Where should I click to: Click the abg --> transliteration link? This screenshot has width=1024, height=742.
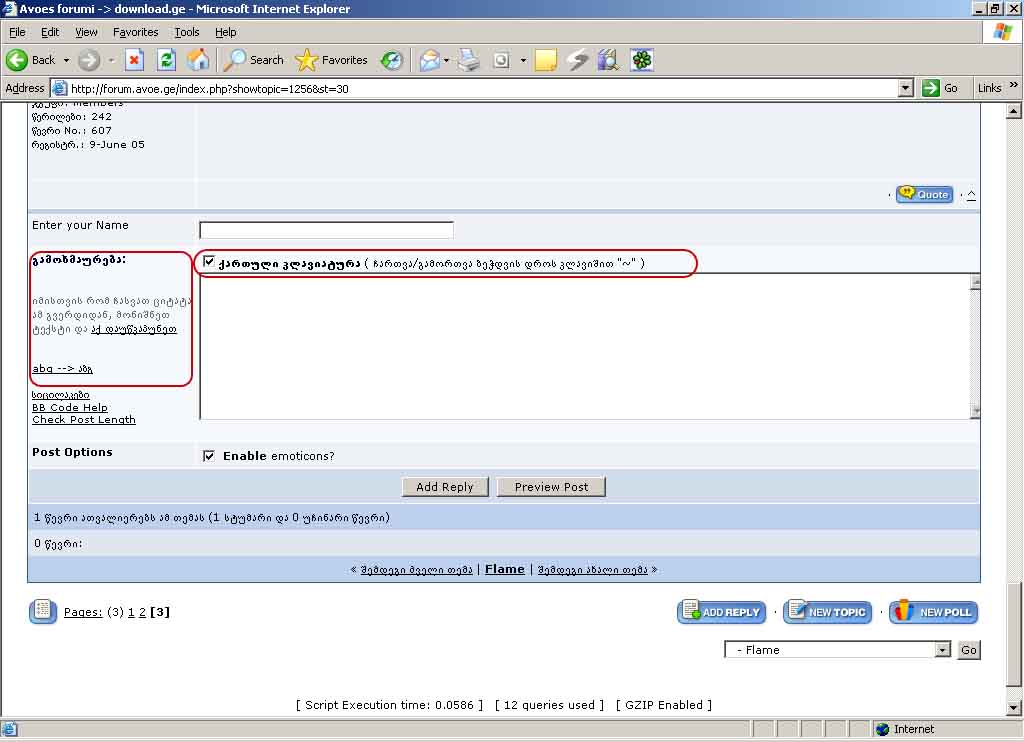pos(62,368)
